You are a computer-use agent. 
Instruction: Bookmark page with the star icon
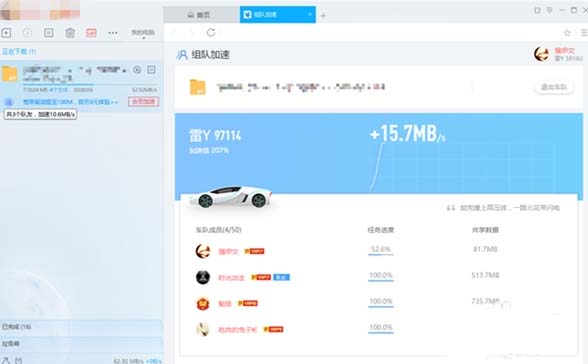(x=567, y=33)
